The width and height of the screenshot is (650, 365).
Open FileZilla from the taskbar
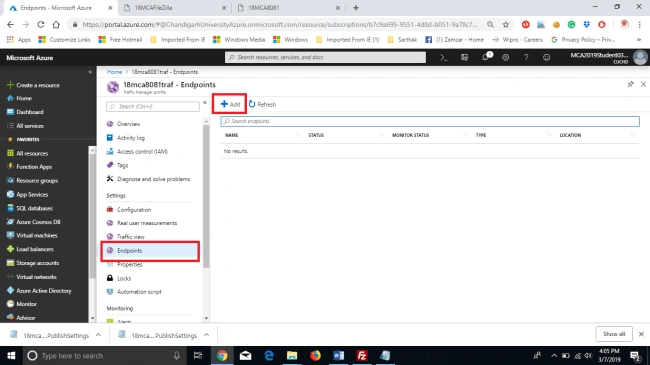[x=361, y=355]
